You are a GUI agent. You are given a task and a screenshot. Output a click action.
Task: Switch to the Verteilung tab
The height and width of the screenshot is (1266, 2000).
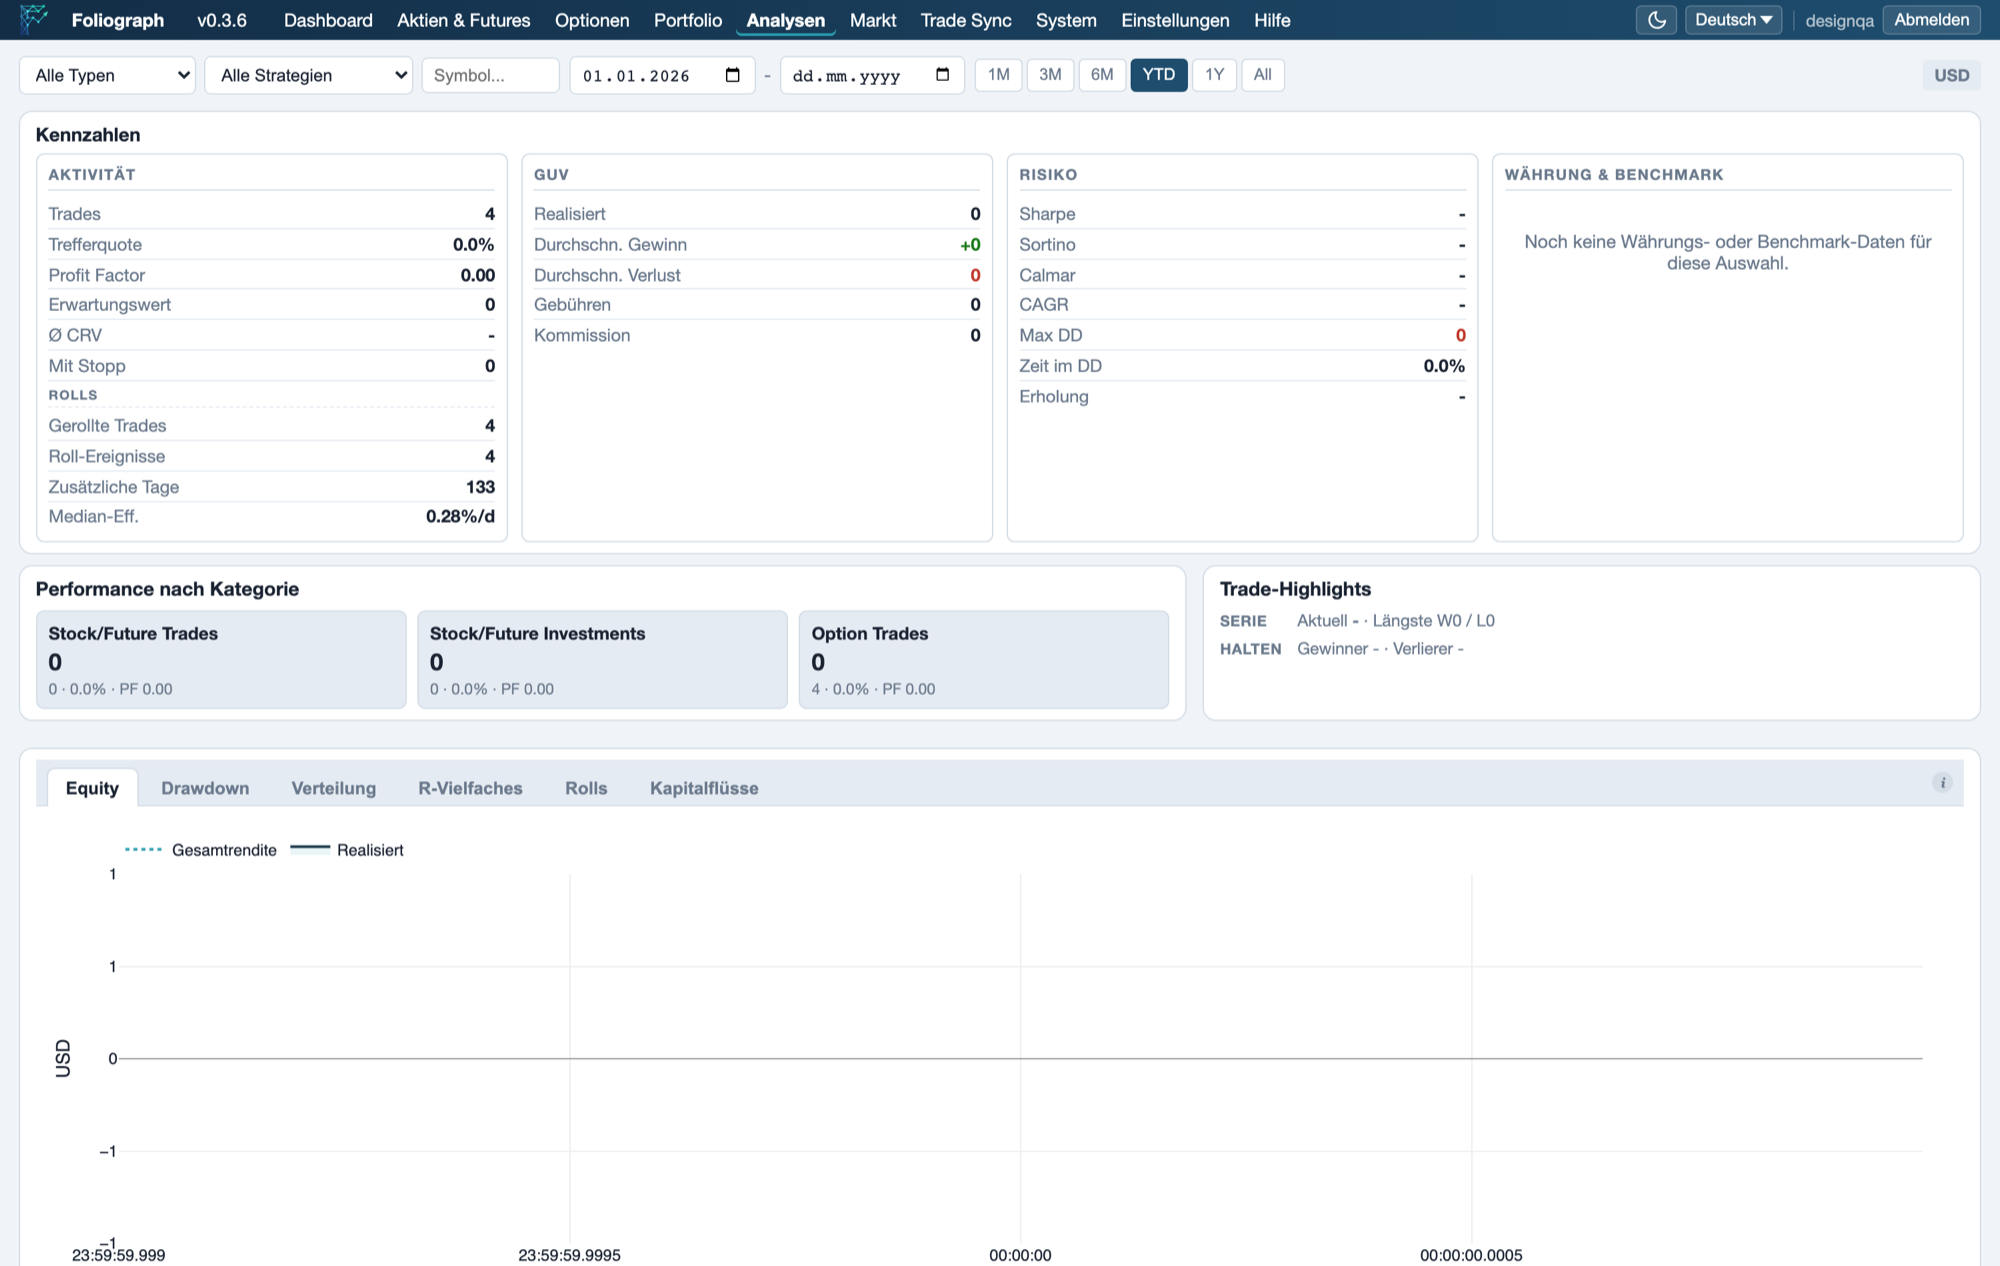coord(334,788)
